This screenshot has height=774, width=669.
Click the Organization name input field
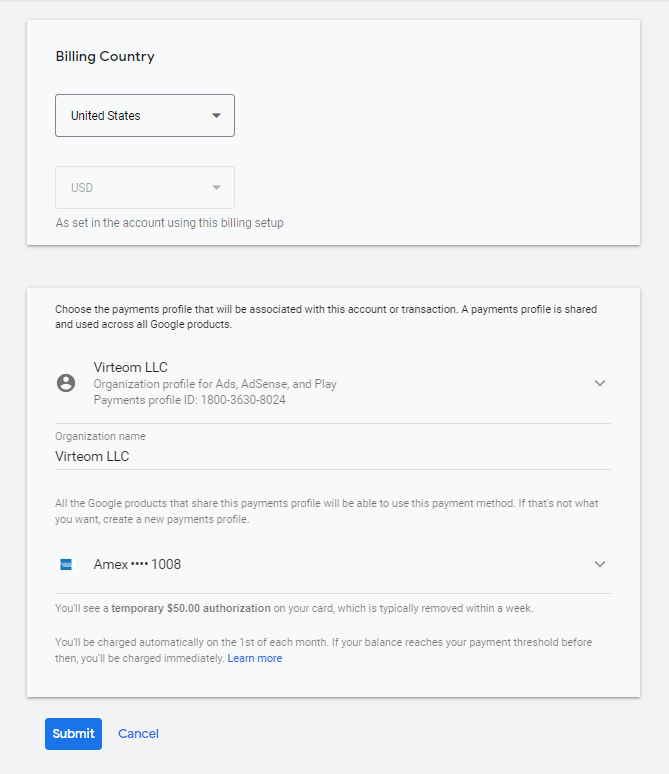[x=332, y=456]
